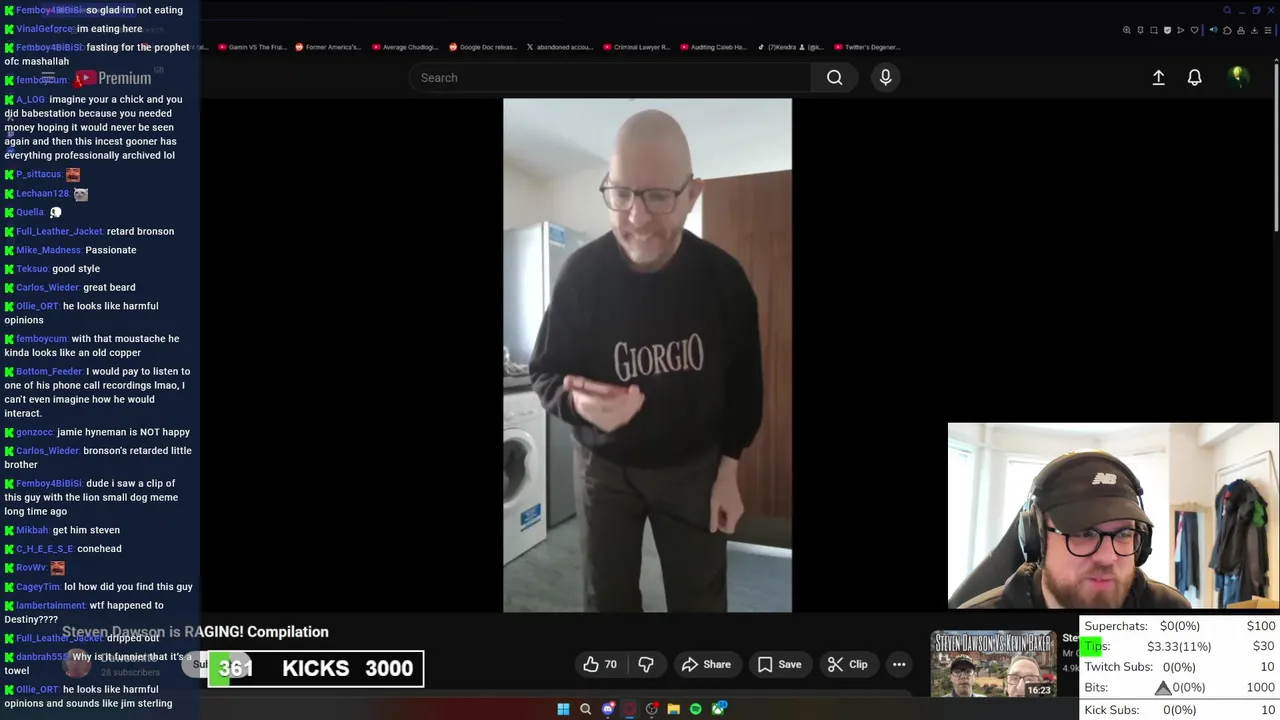Viewport: 1280px width, 720px height.
Task: Open YouTube notifications bell
Action: pos(1194,78)
